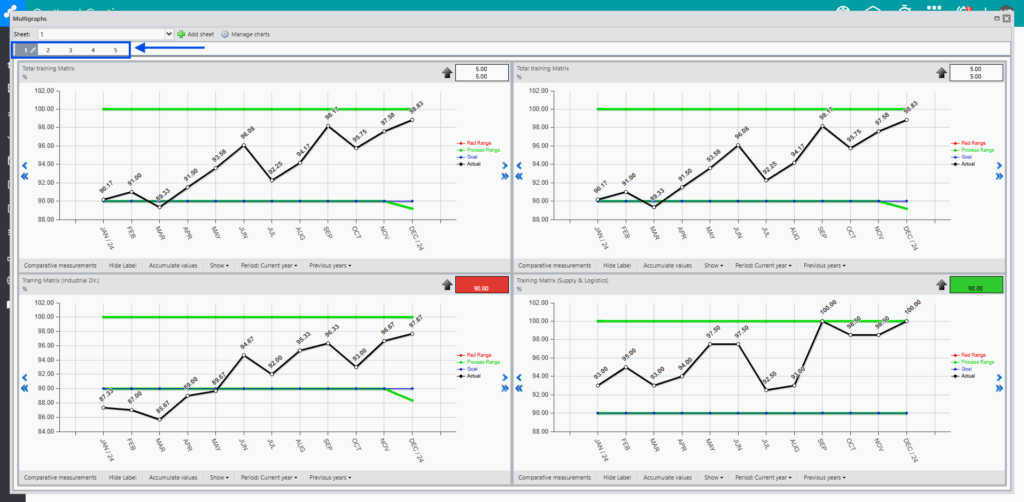The width and height of the screenshot is (1024, 502).
Task: Click up arrow icon on top-left chart
Action: point(447,72)
